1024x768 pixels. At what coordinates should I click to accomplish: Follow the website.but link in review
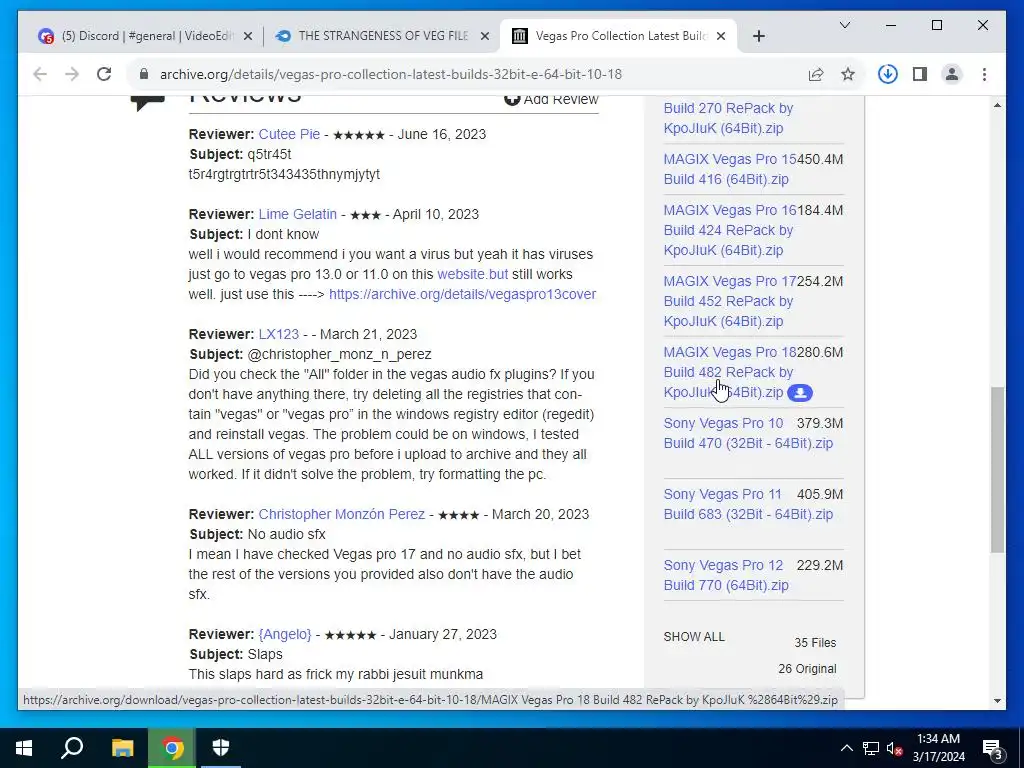click(x=472, y=274)
